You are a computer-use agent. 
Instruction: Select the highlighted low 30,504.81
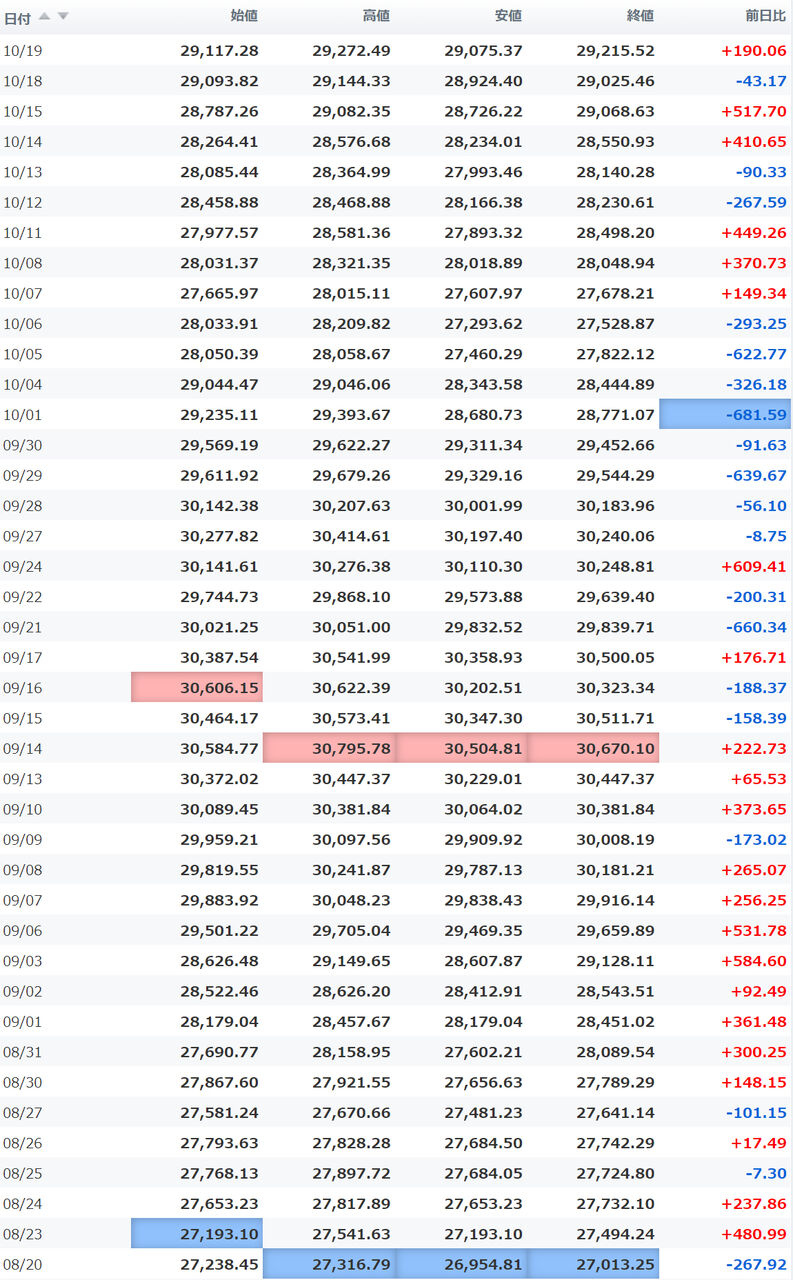(461, 748)
